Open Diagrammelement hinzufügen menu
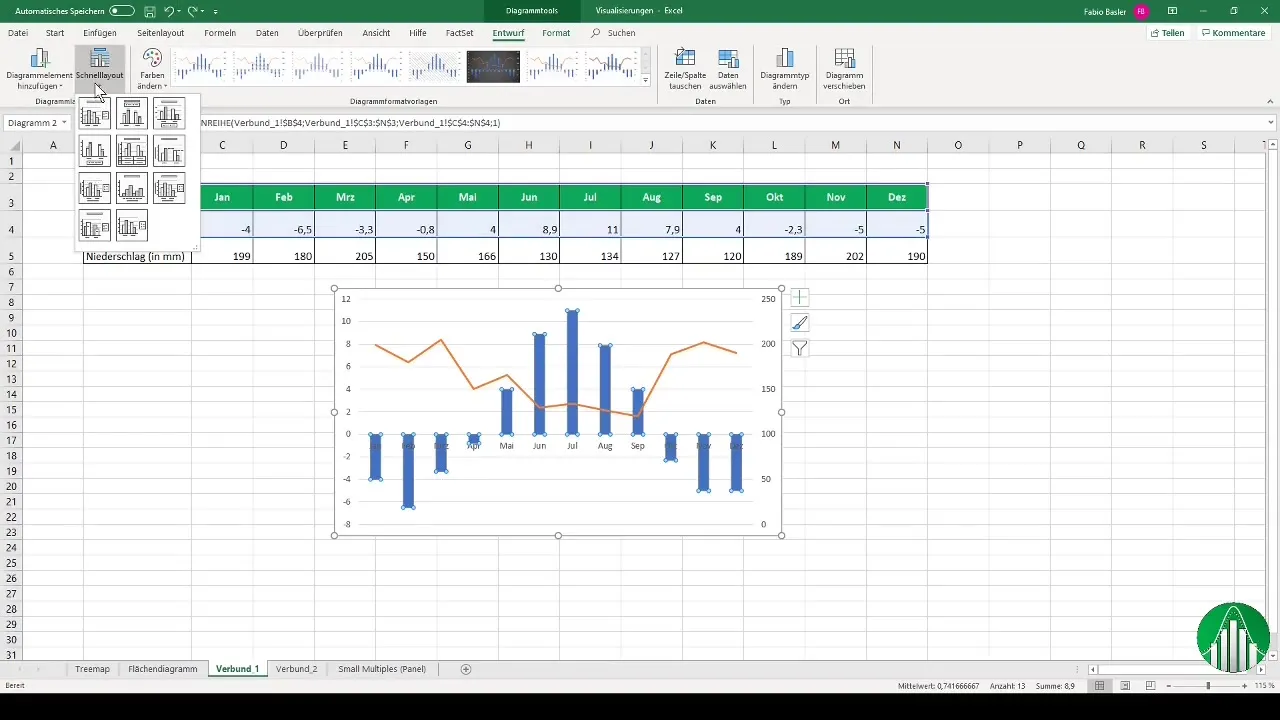 [39, 68]
